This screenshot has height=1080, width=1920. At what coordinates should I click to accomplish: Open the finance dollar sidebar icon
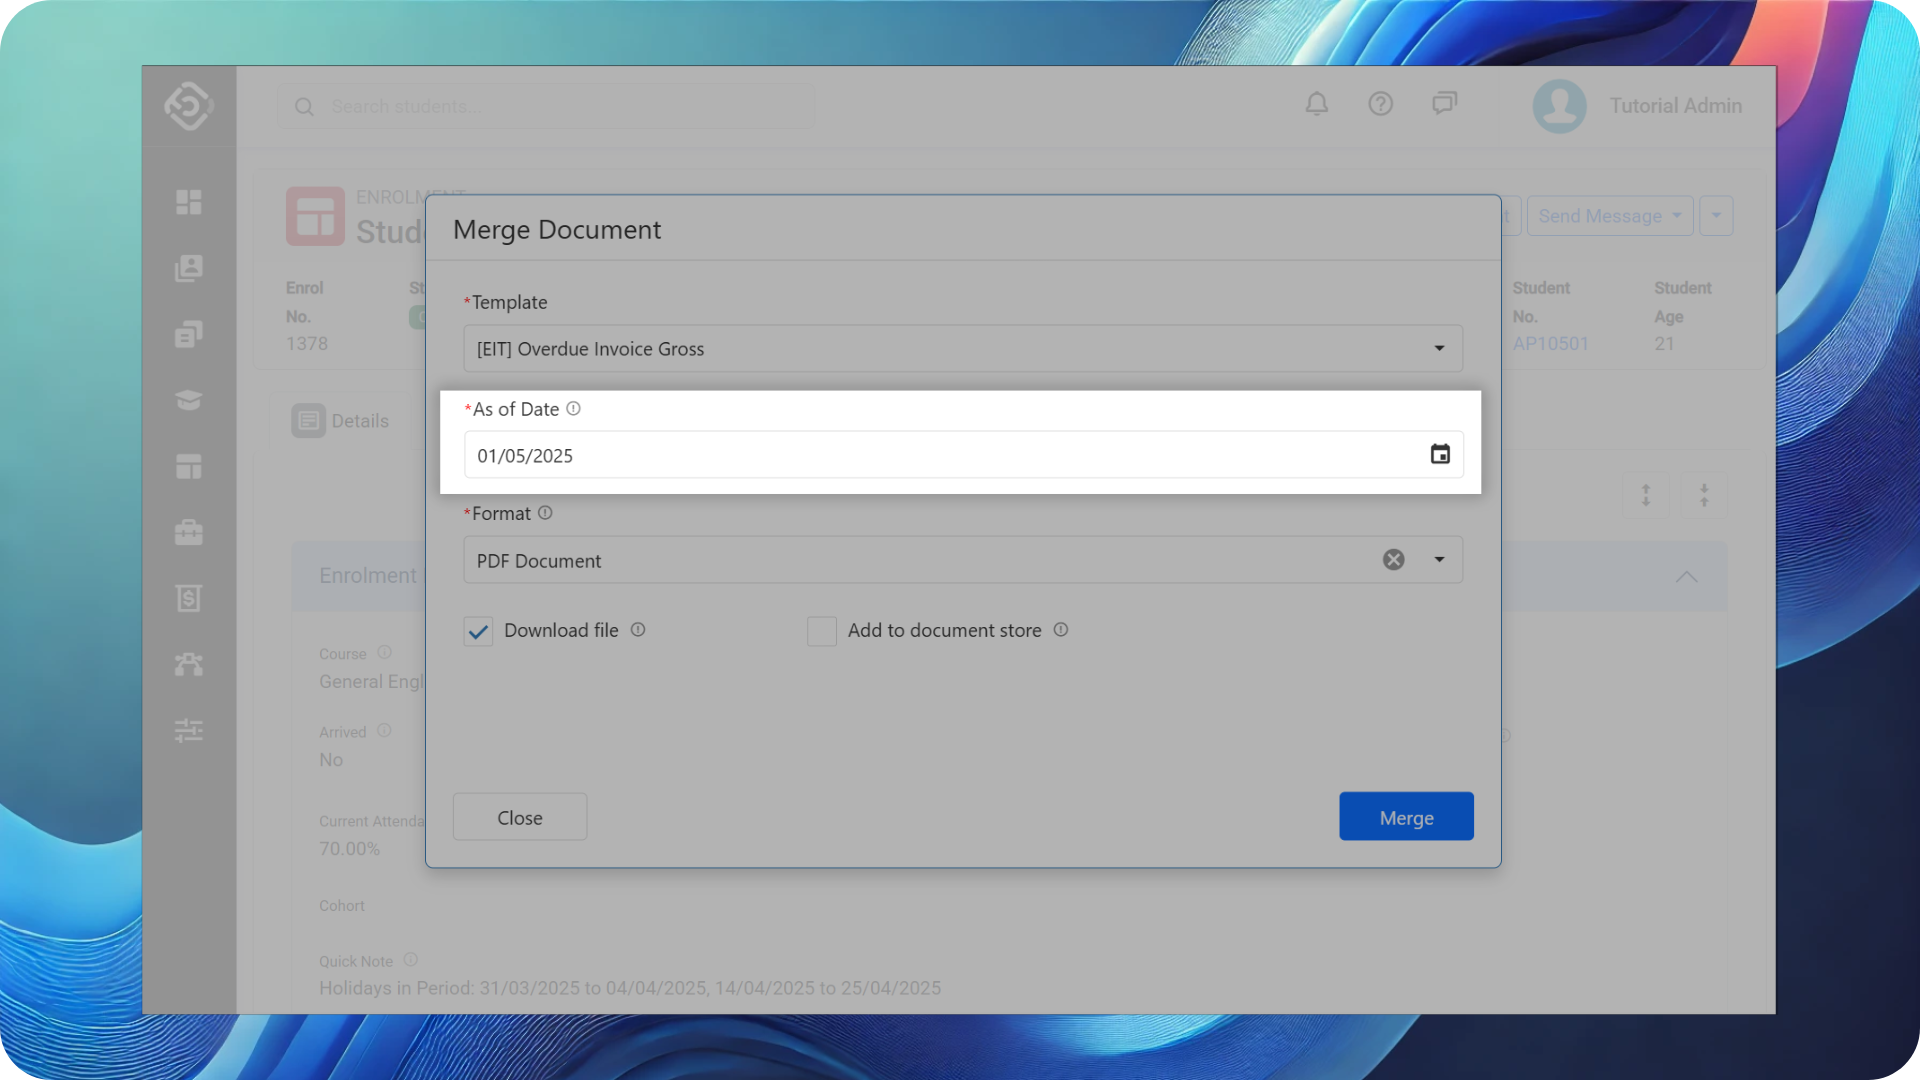188,598
